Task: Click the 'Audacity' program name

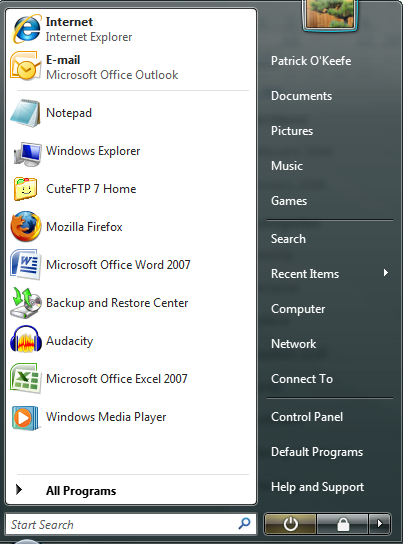Action: coord(69,341)
